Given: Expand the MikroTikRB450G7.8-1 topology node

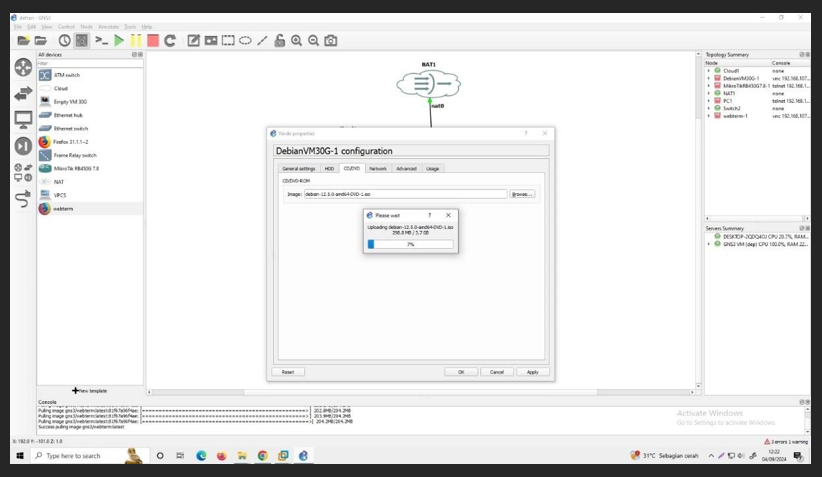Looking at the screenshot, I should point(709,86).
